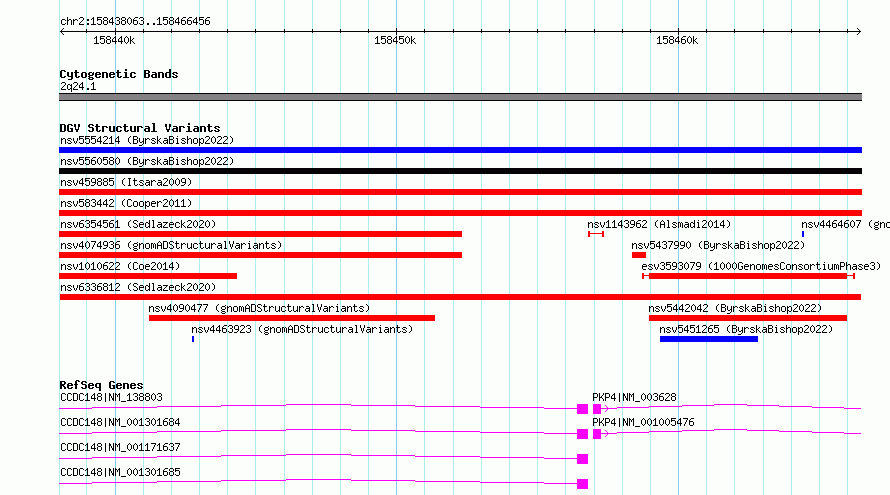Select the CCDC148 NM_001171637 magenta exon box
The height and width of the screenshot is (495, 890).
(x=582, y=459)
